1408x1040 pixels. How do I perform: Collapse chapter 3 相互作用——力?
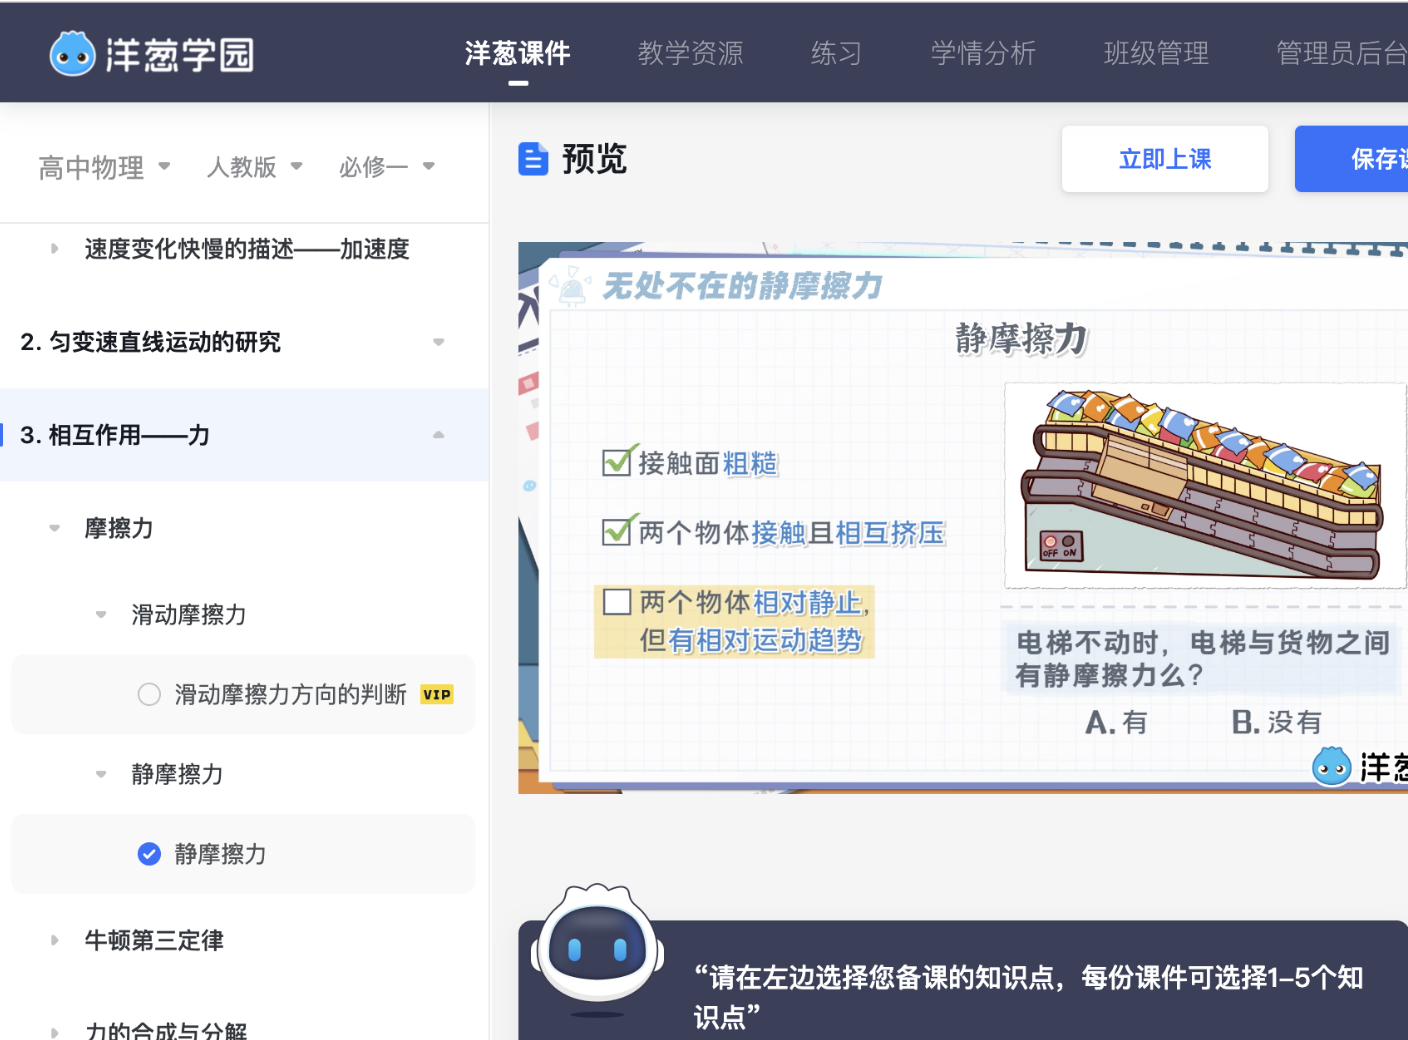click(x=438, y=435)
